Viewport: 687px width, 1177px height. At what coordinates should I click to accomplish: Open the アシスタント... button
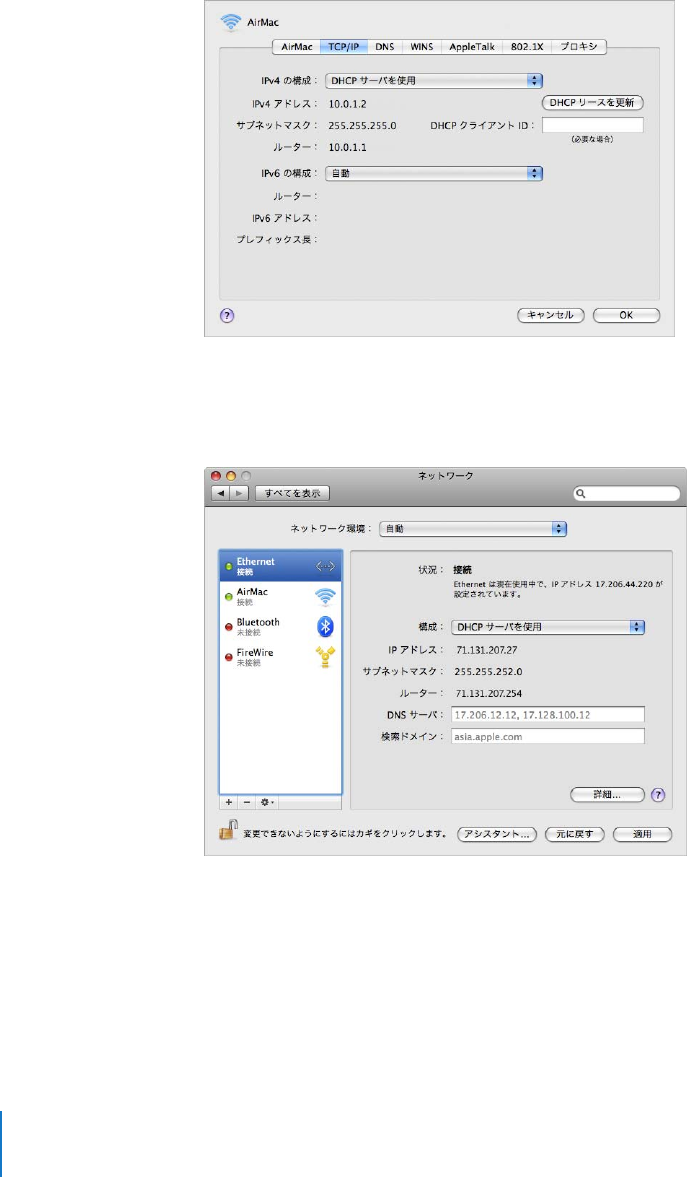click(497, 835)
